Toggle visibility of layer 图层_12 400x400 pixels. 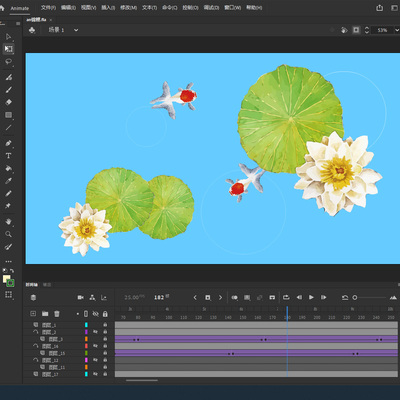(x=95, y=360)
